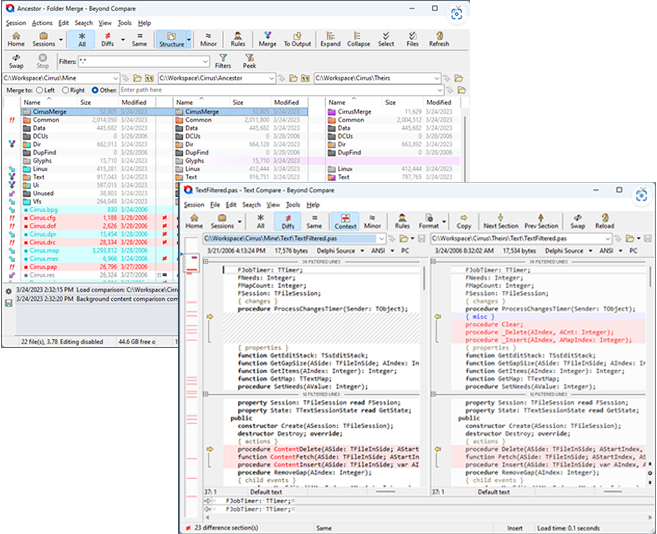Toggle the Context button in Text Compare
657x534 pixels.
(x=346, y=221)
